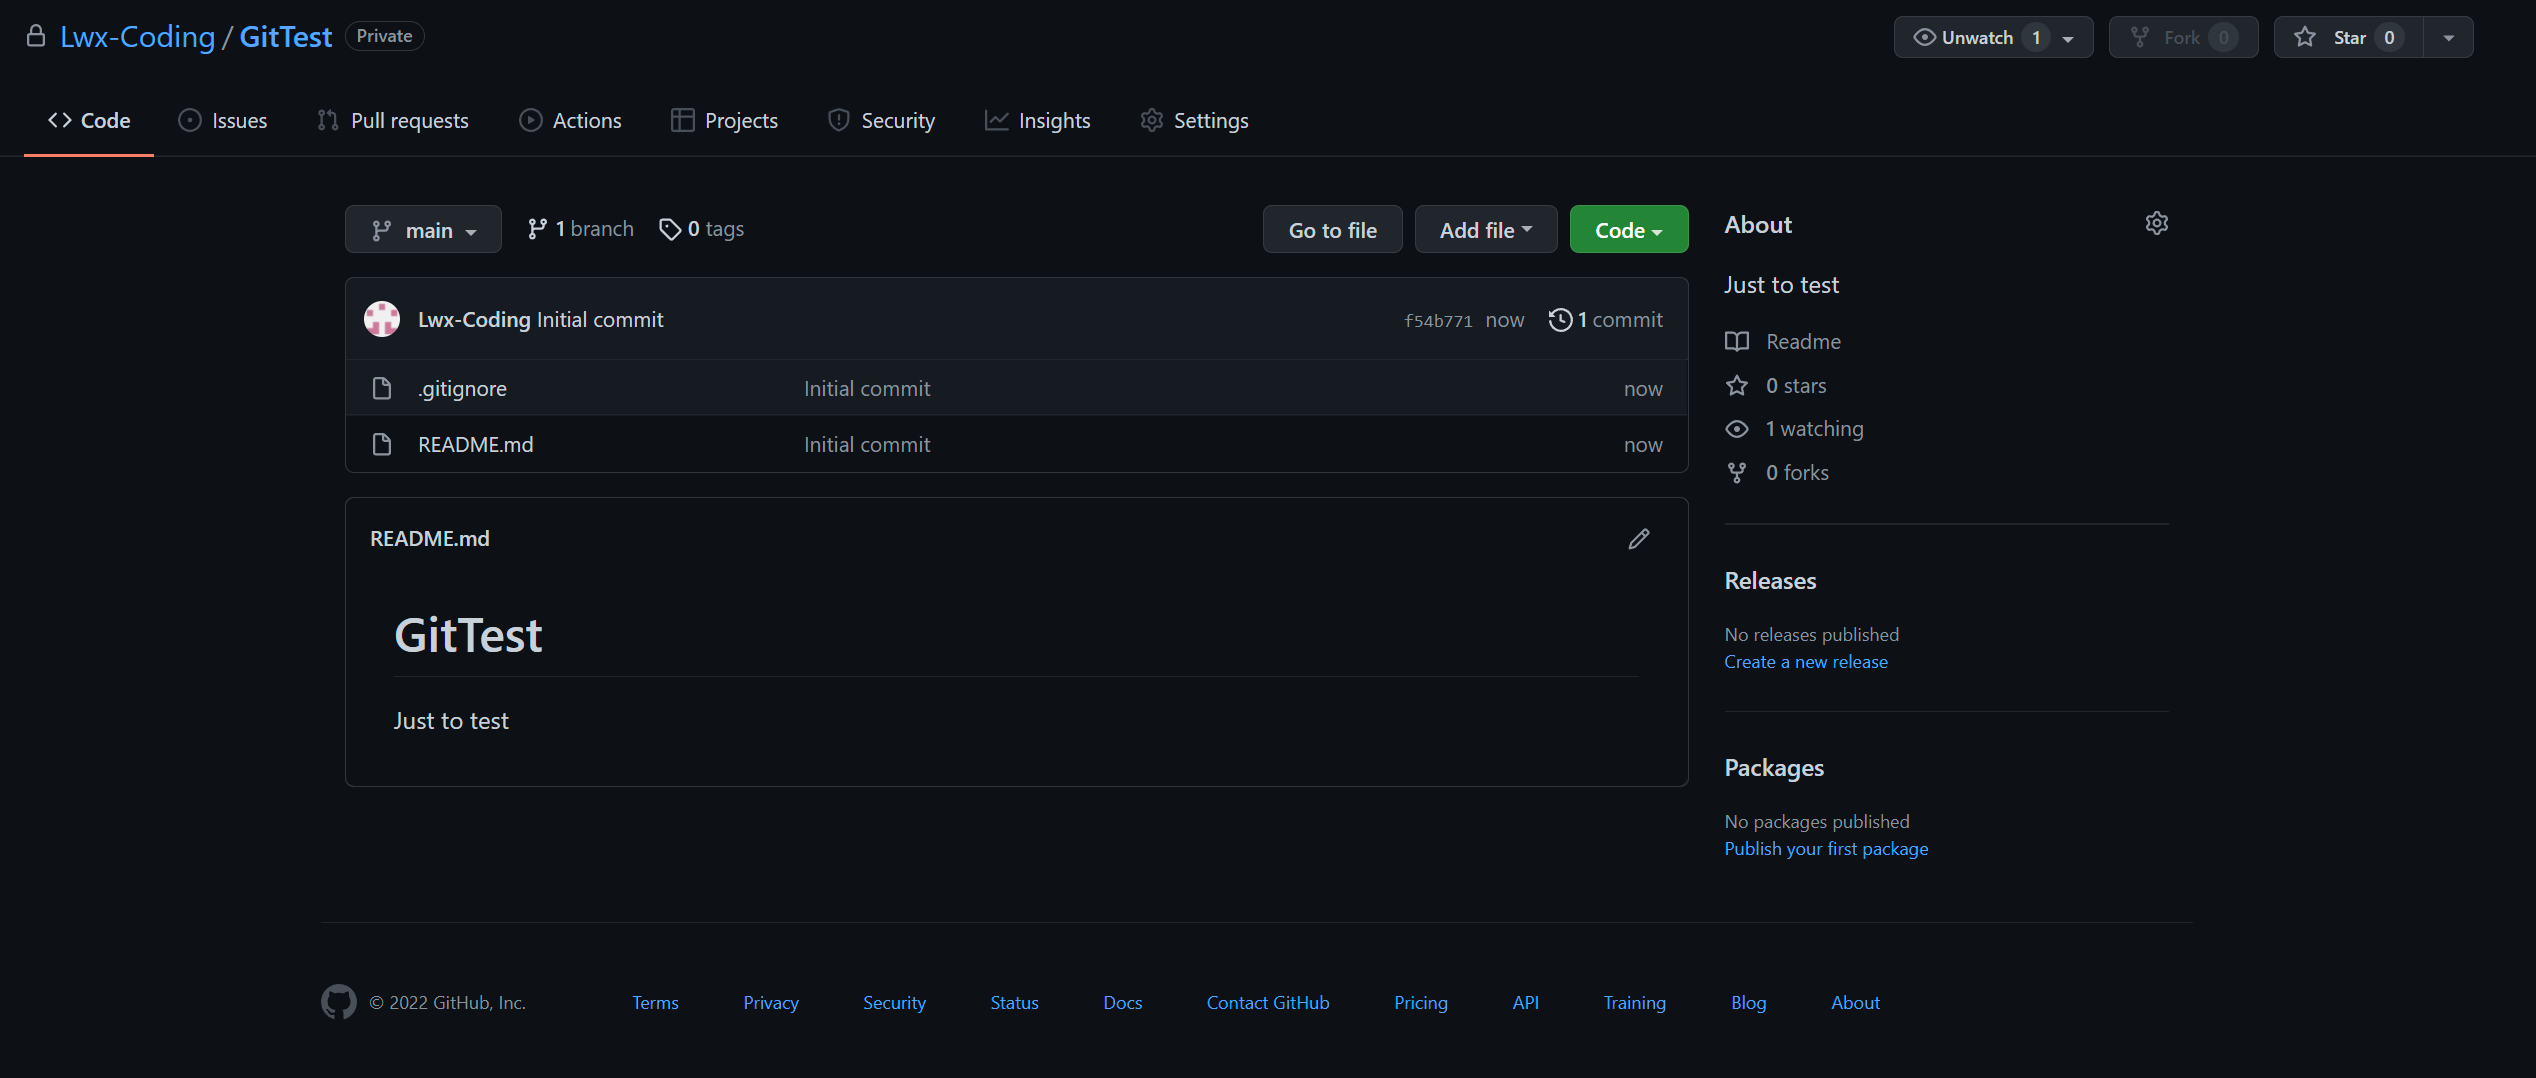This screenshot has height=1078, width=2536.
Task: Open the footer Status link
Action: 1014,1002
